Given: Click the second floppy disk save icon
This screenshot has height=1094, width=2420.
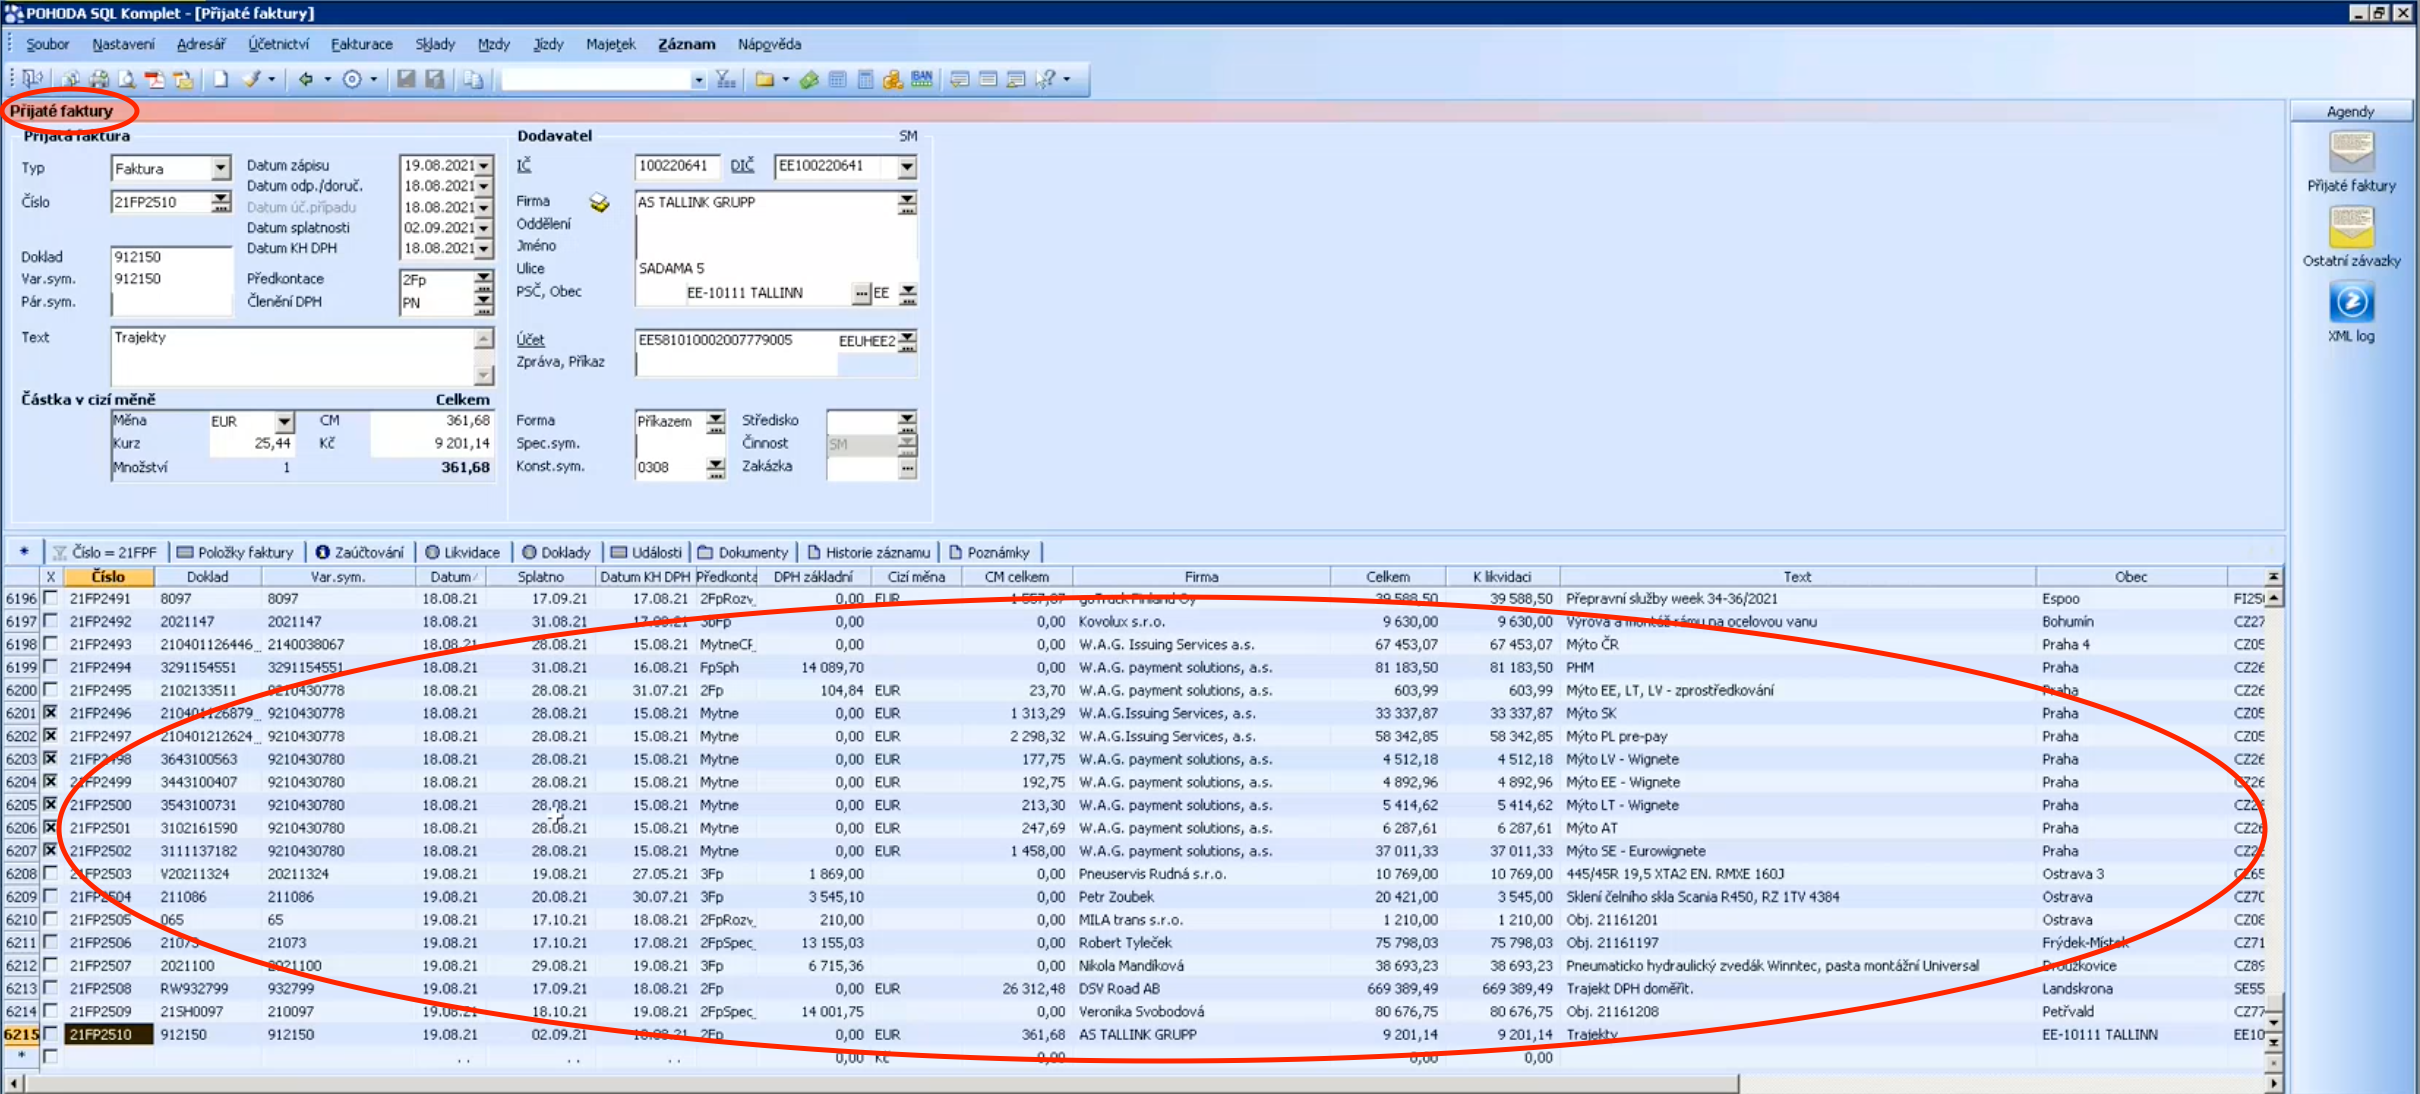Looking at the screenshot, I should (x=435, y=79).
